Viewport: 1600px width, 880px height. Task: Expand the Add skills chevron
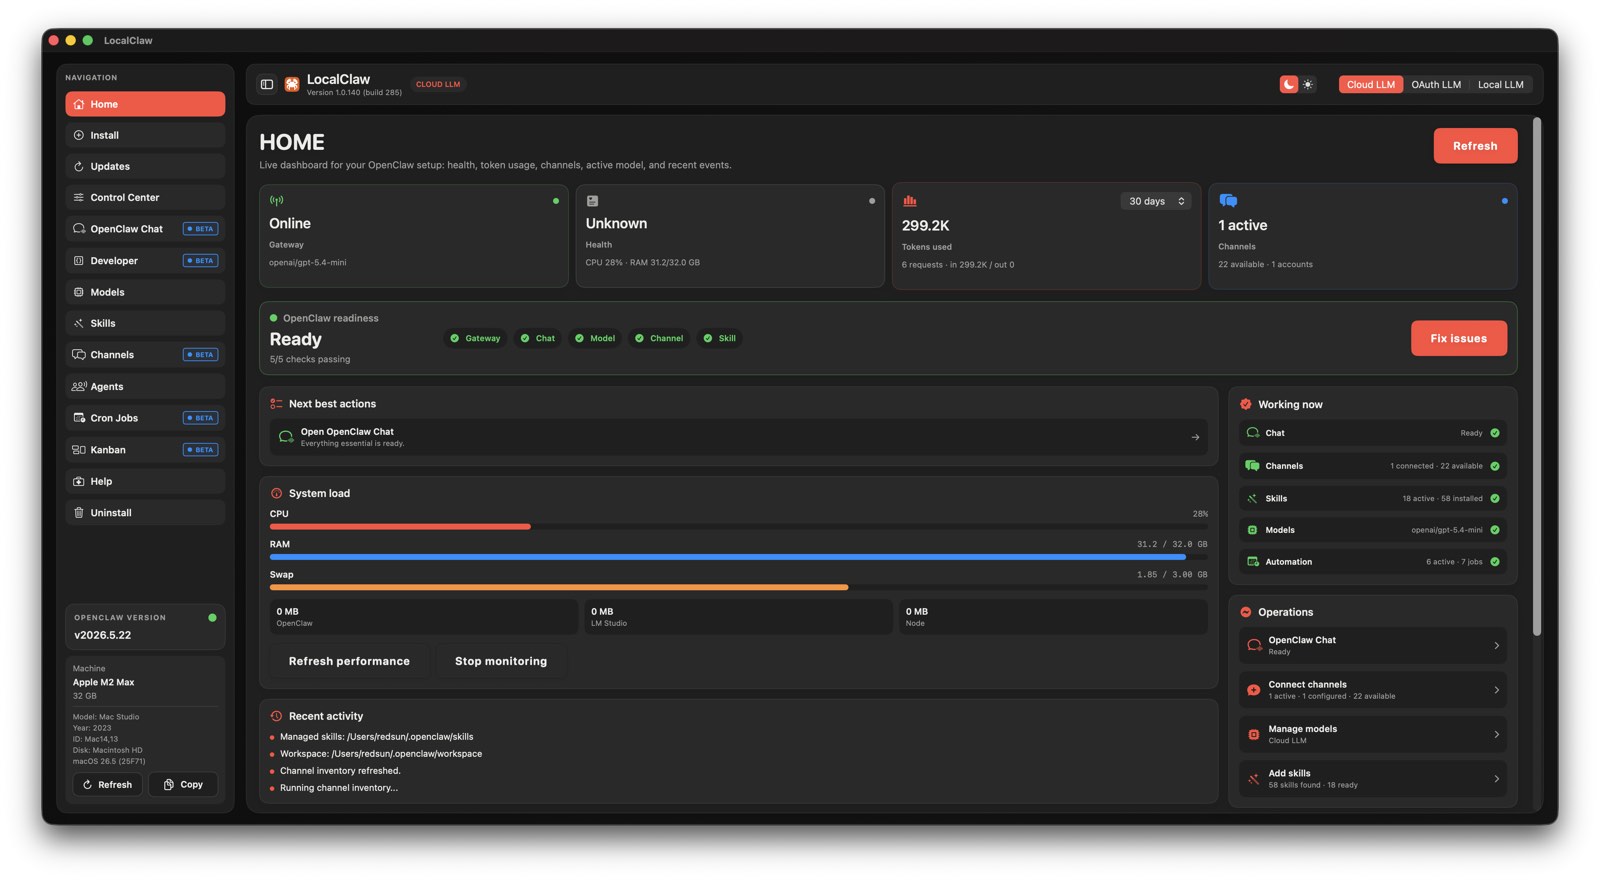pos(1496,779)
